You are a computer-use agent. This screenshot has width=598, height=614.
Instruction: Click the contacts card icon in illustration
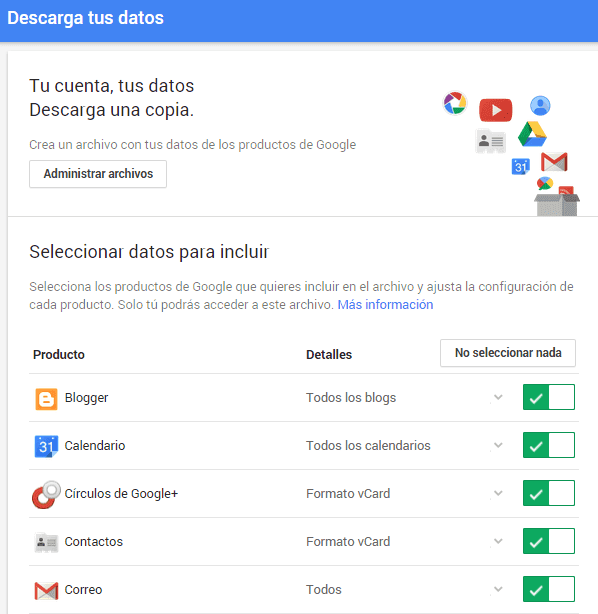click(x=490, y=141)
